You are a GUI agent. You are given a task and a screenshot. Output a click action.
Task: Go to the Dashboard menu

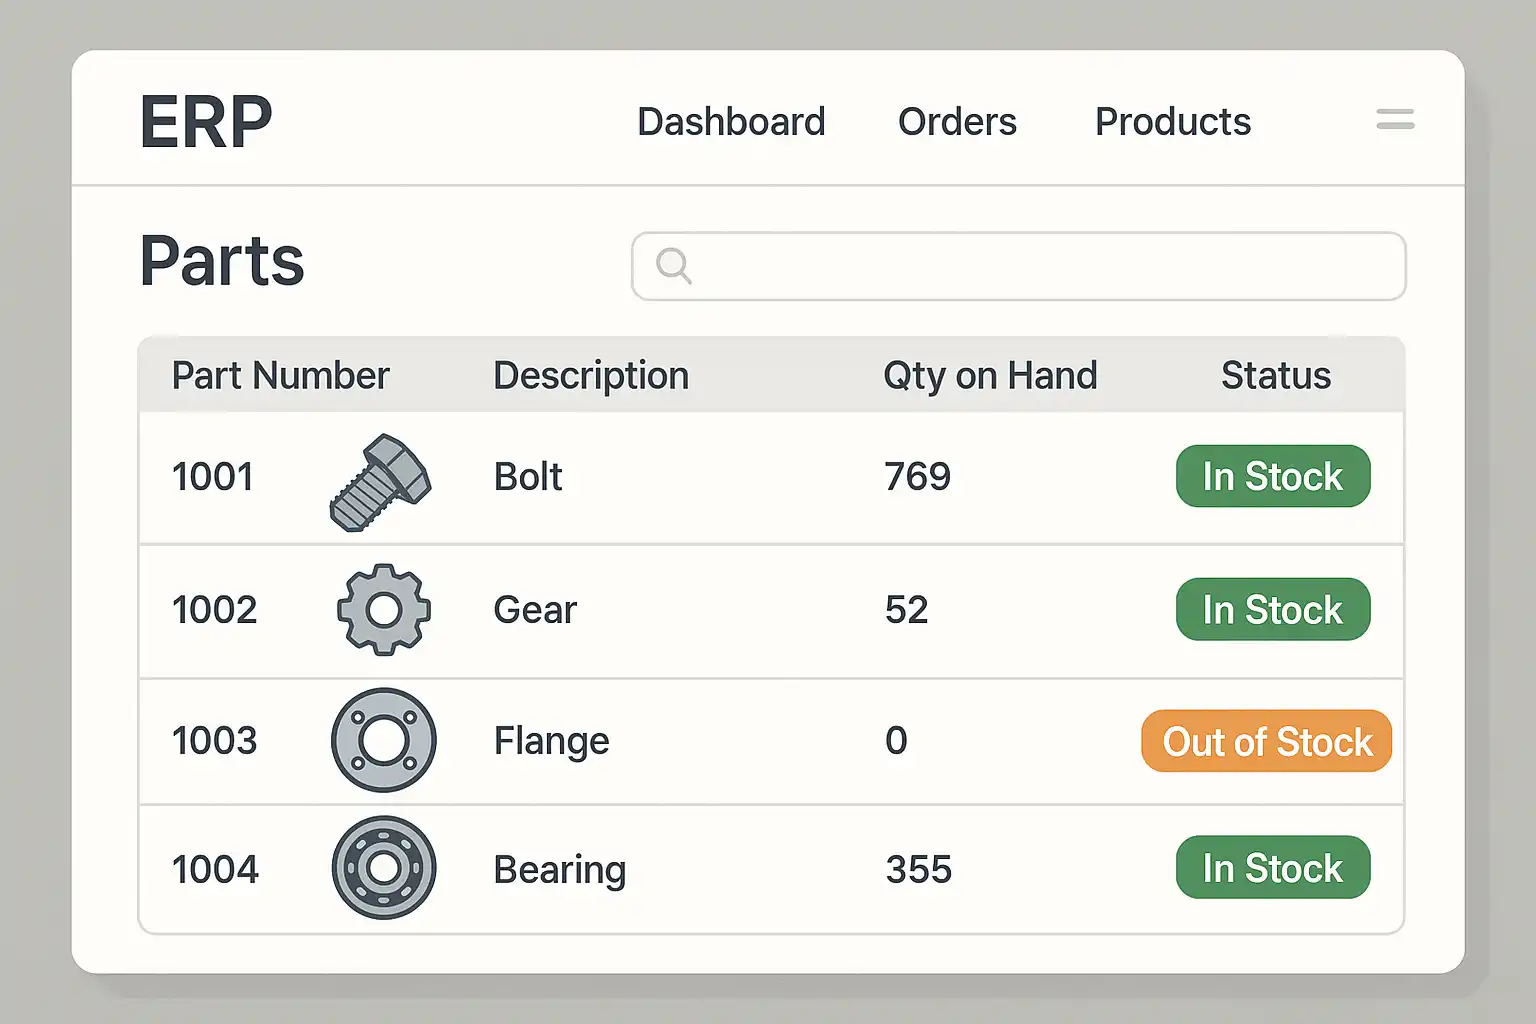click(731, 122)
